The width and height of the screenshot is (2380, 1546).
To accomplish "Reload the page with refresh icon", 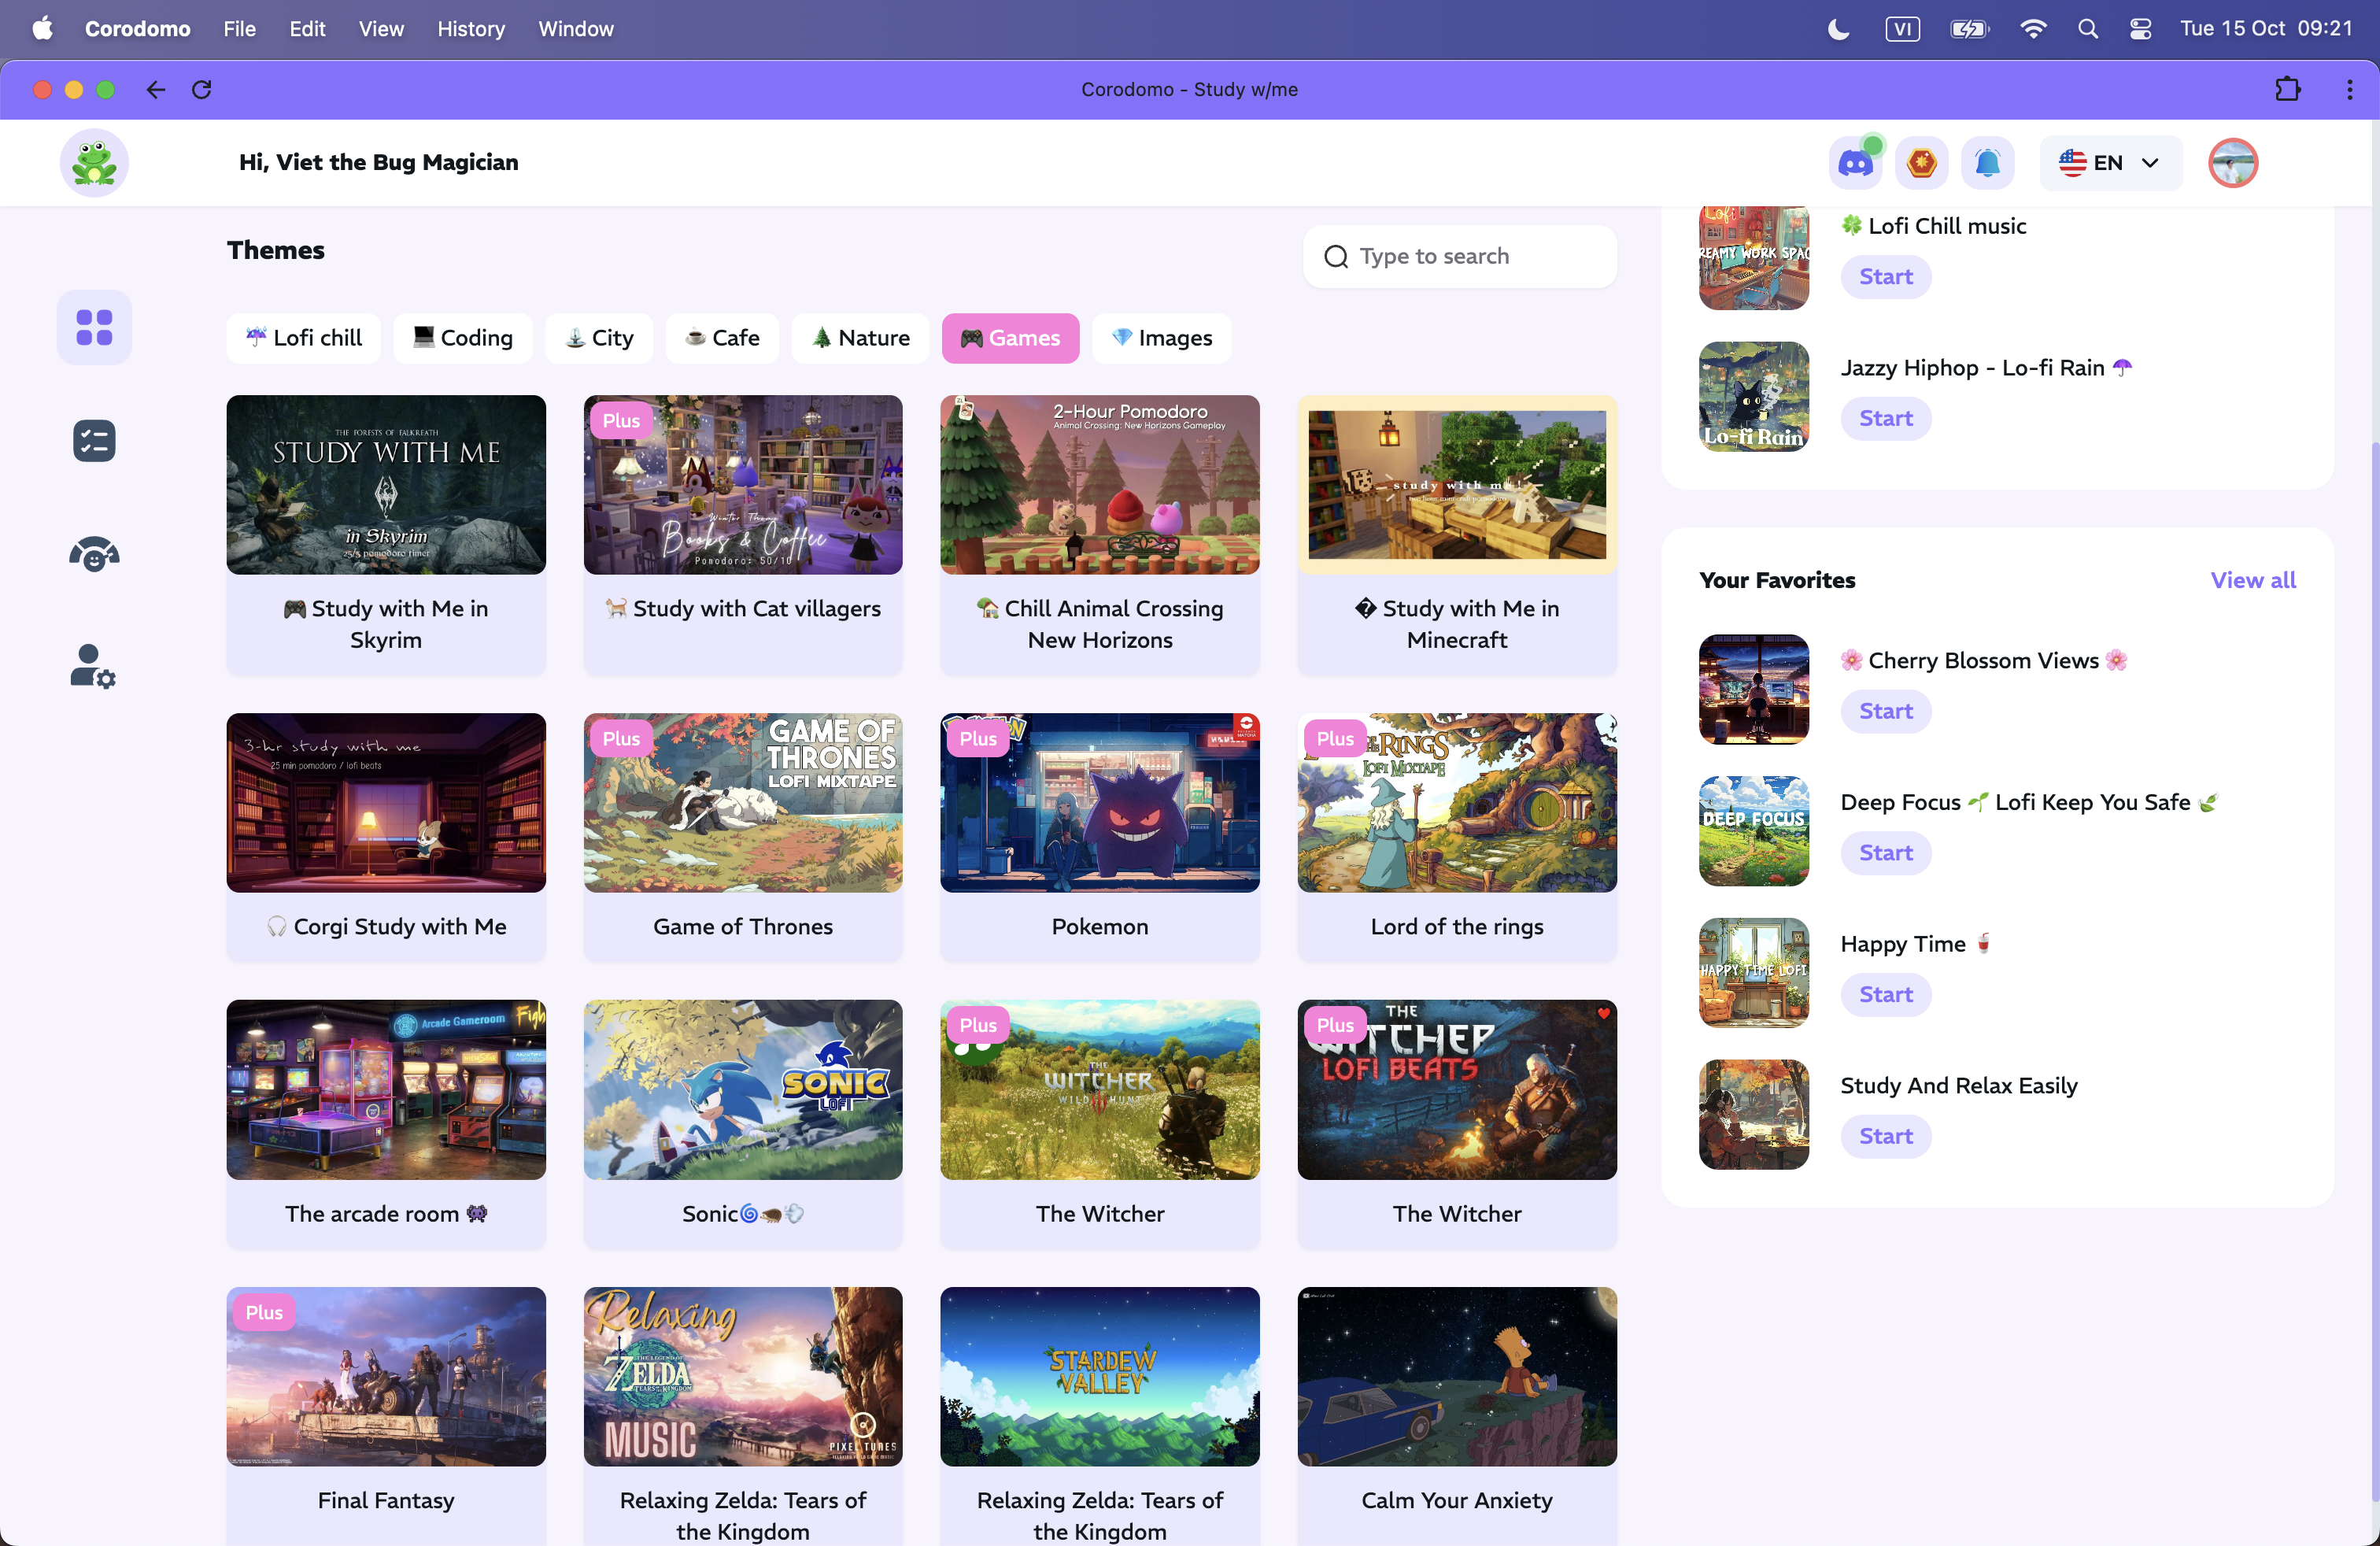I will coord(202,90).
